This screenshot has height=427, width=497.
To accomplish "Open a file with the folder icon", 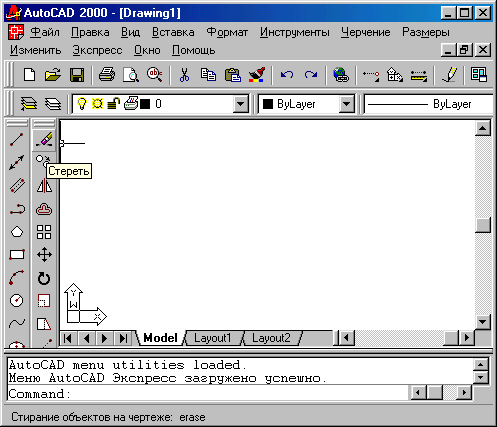I will 53,75.
